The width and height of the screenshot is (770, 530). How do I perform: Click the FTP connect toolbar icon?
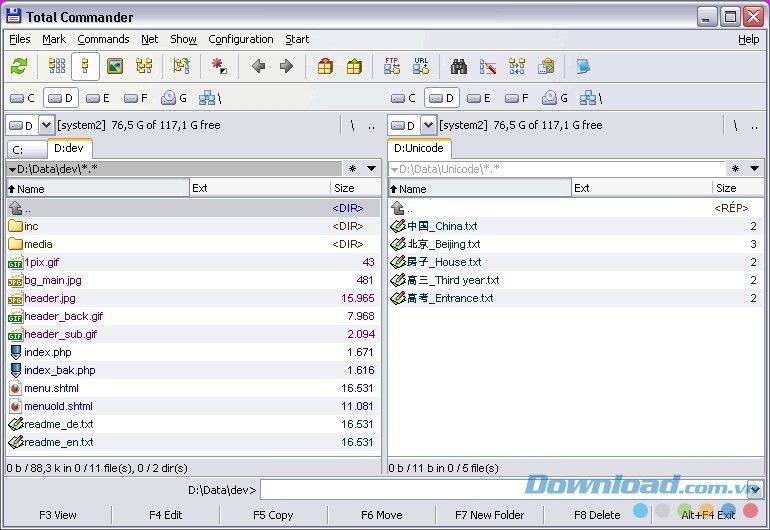[392, 67]
